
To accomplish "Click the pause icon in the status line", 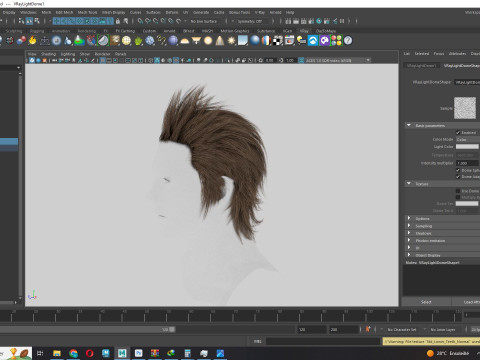I will 342,21.
